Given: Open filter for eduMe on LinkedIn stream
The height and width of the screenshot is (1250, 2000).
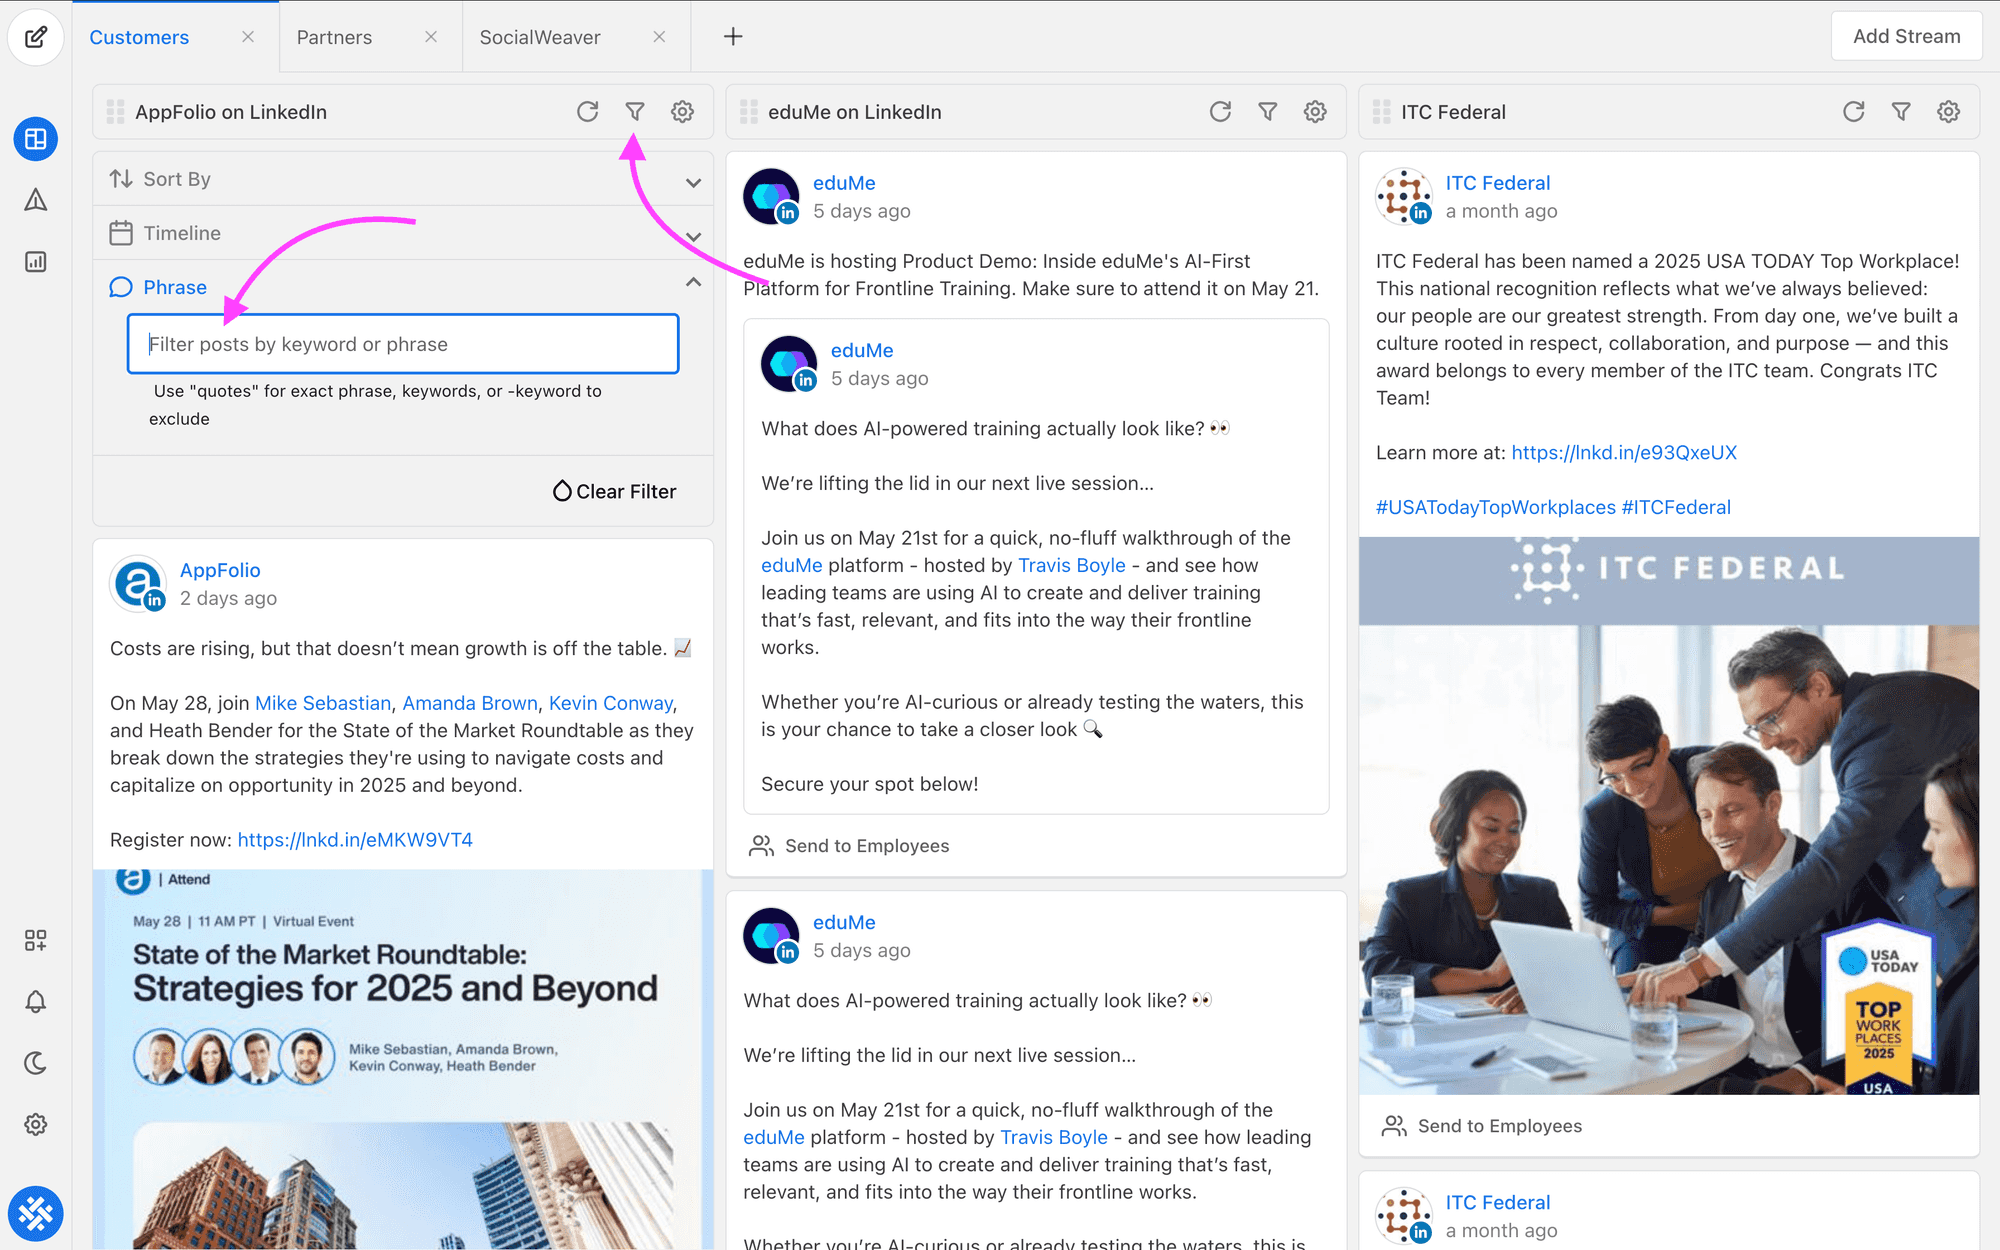Looking at the screenshot, I should (1268, 112).
